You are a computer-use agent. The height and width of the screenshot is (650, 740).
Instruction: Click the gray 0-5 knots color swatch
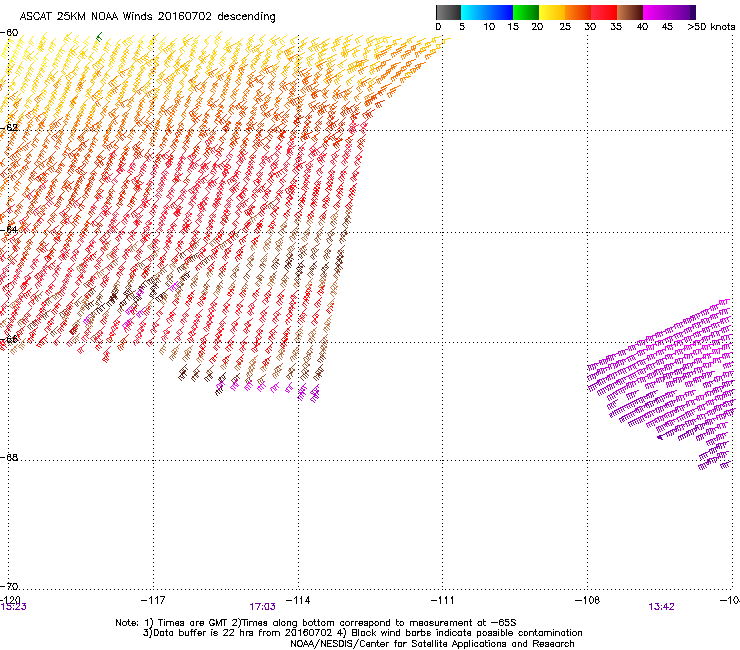pos(448,12)
